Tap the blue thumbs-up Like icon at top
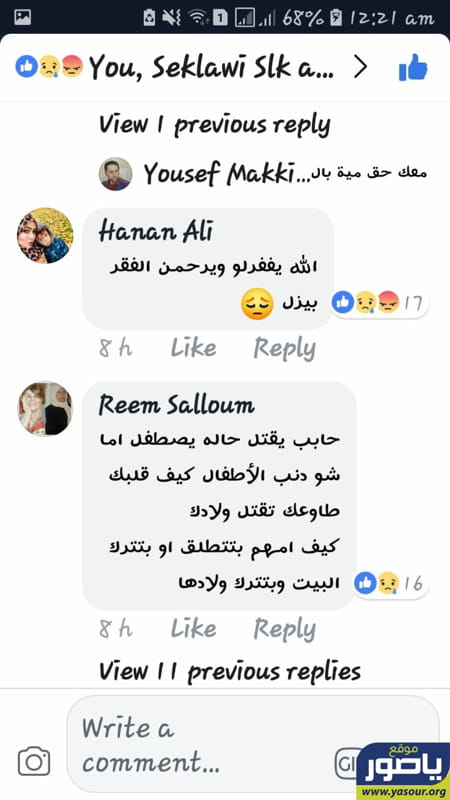This screenshot has height=800, width=450. (x=413, y=67)
